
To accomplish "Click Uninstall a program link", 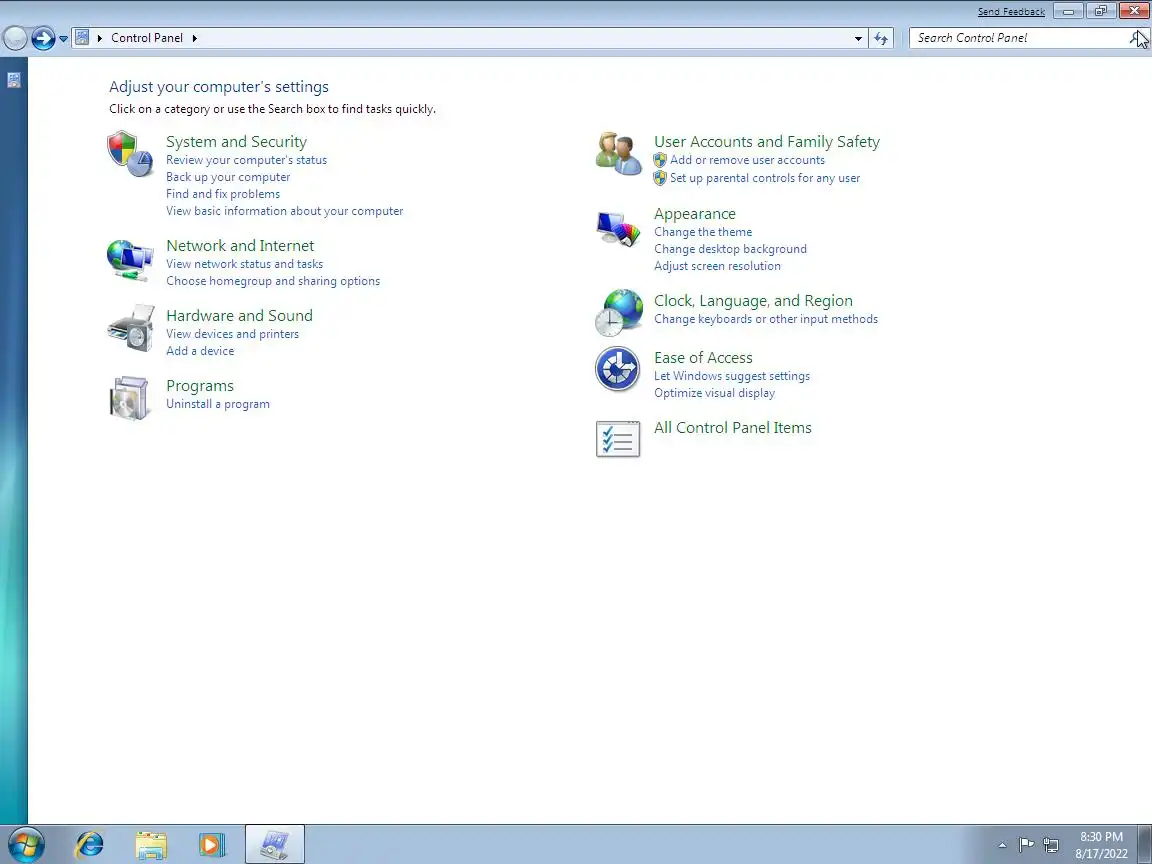I will (x=218, y=404).
